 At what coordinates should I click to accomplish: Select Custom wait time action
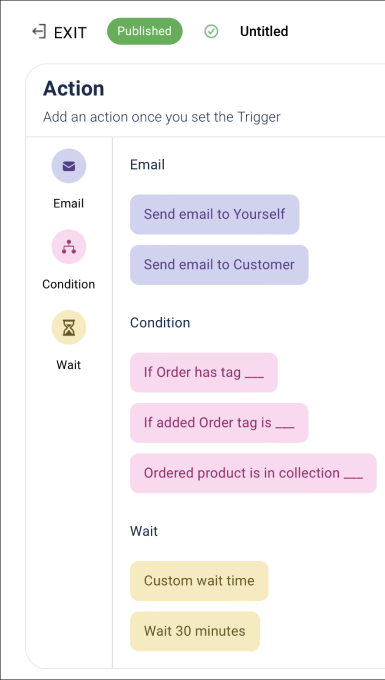click(199, 581)
